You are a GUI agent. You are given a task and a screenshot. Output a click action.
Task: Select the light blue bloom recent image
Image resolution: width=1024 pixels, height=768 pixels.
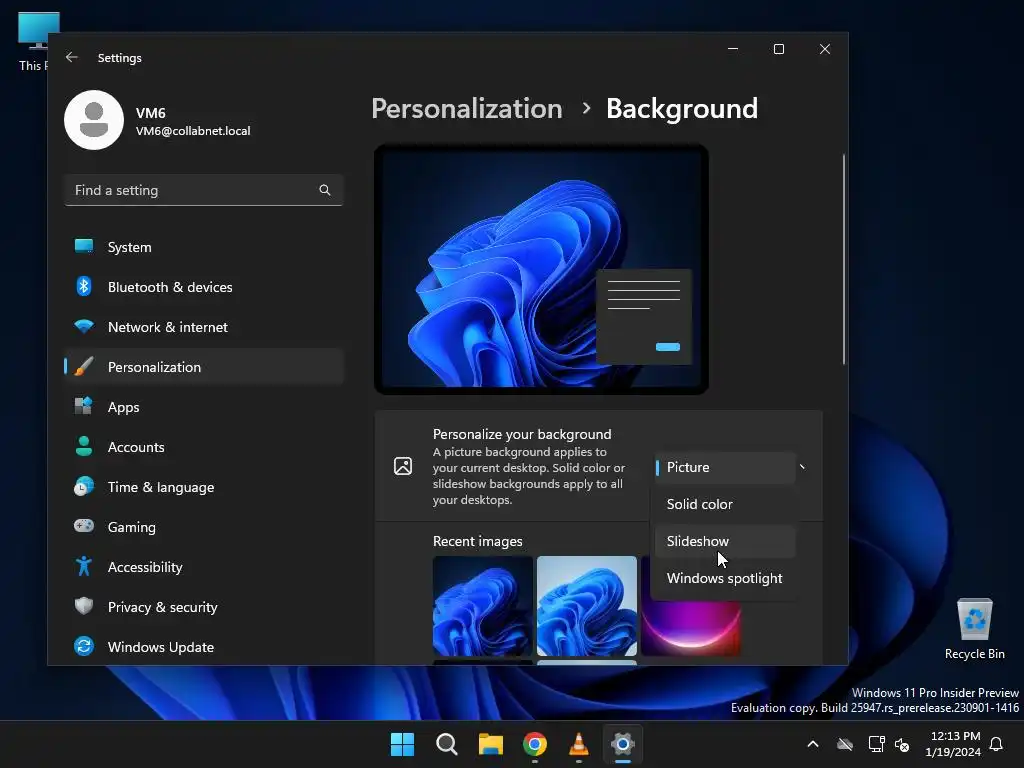[x=586, y=606]
